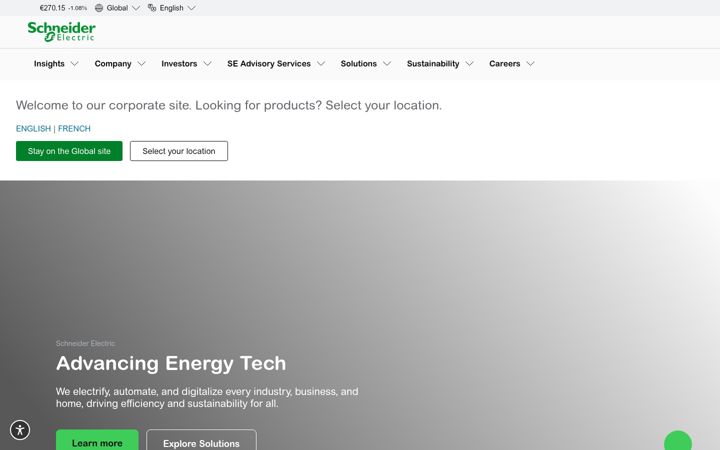Select the ENGLISH language link

pos(33,129)
